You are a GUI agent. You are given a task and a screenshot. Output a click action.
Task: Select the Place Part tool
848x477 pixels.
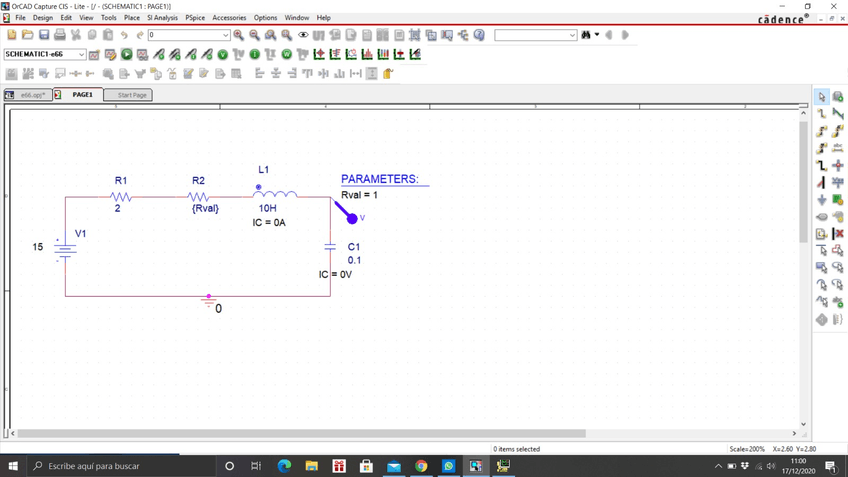click(x=838, y=97)
